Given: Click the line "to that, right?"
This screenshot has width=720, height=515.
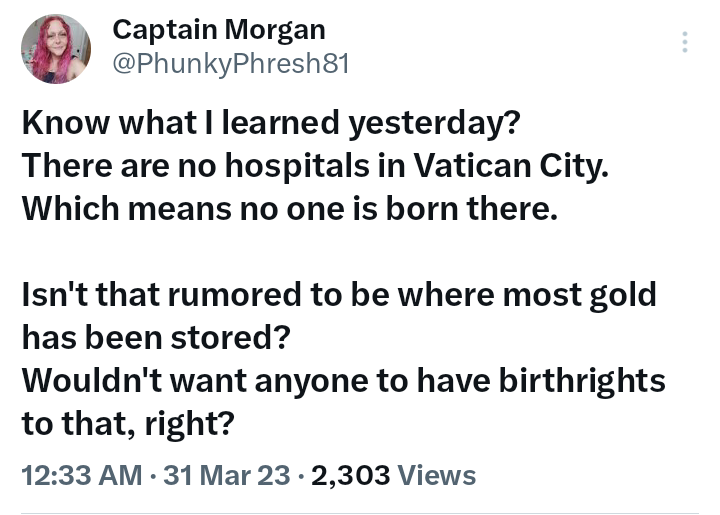Looking at the screenshot, I should pyautogui.click(x=128, y=424).
